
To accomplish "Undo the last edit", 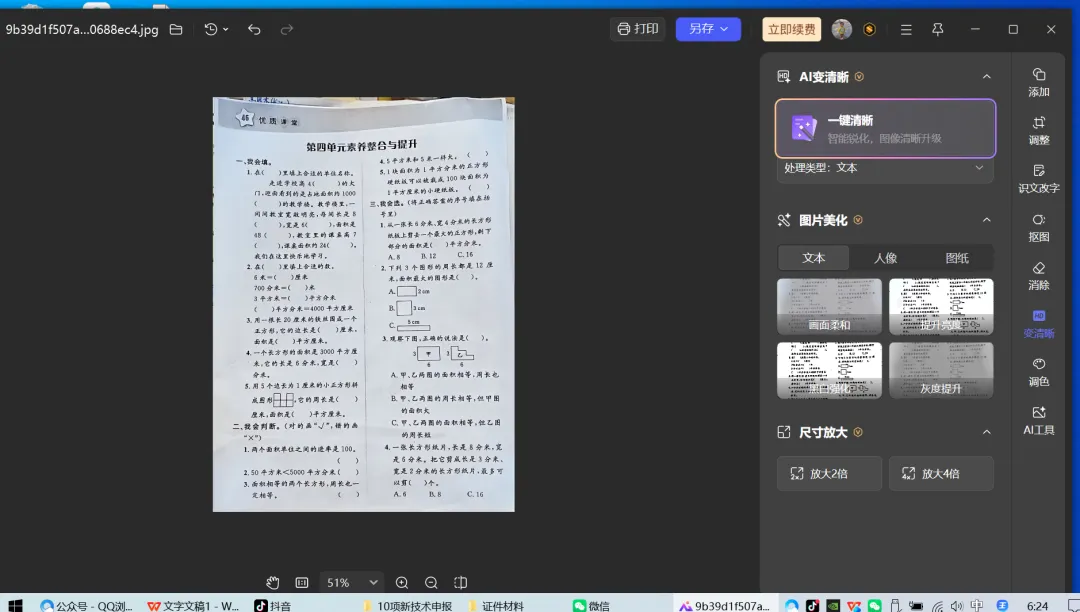I will [254, 30].
